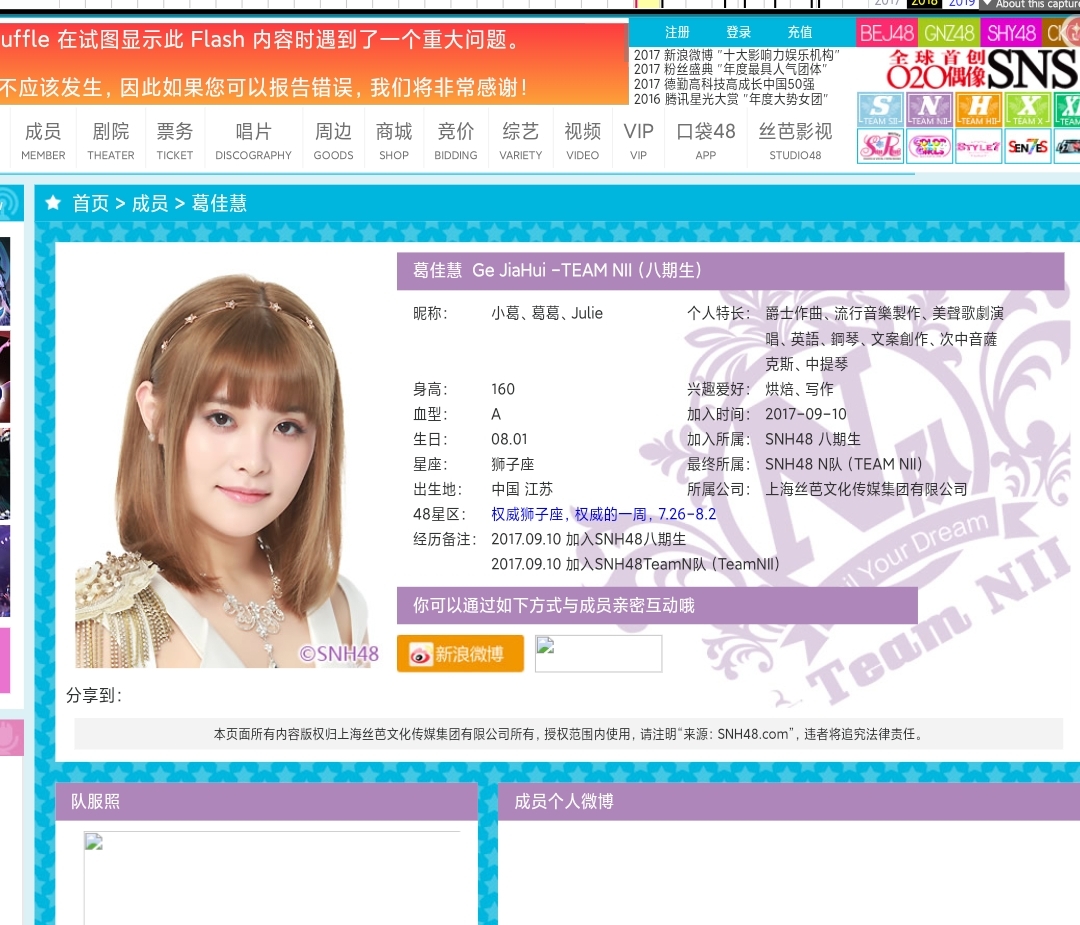Open the 新浪微博 Weibo button
The height and width of the screenshot is (925, 1080).
coord(460,653)
